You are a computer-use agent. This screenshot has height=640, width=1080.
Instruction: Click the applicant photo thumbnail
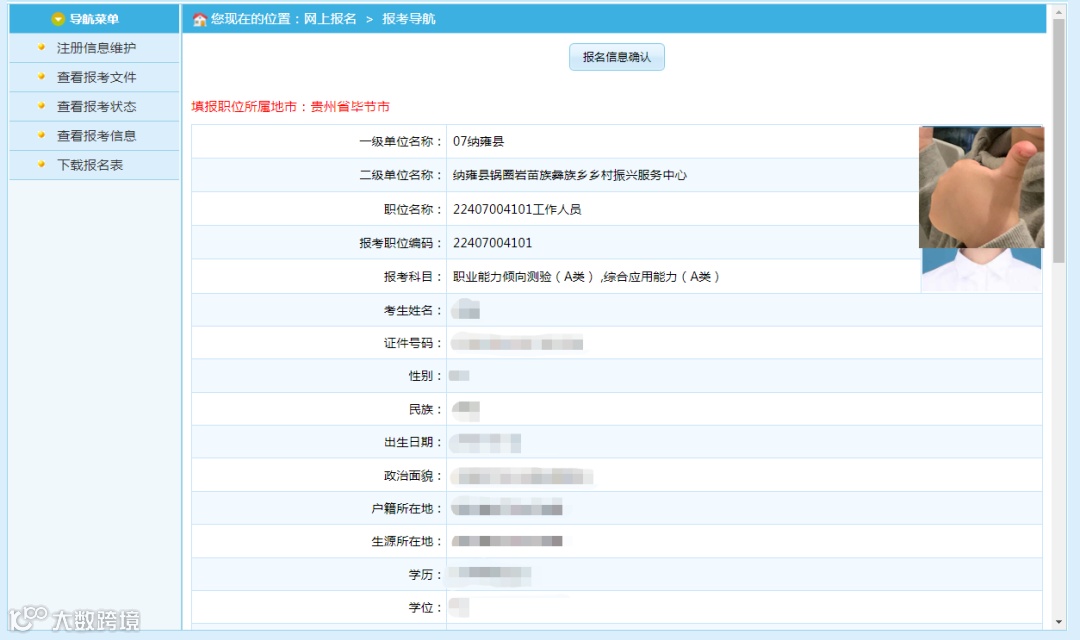tap(982, 209)
